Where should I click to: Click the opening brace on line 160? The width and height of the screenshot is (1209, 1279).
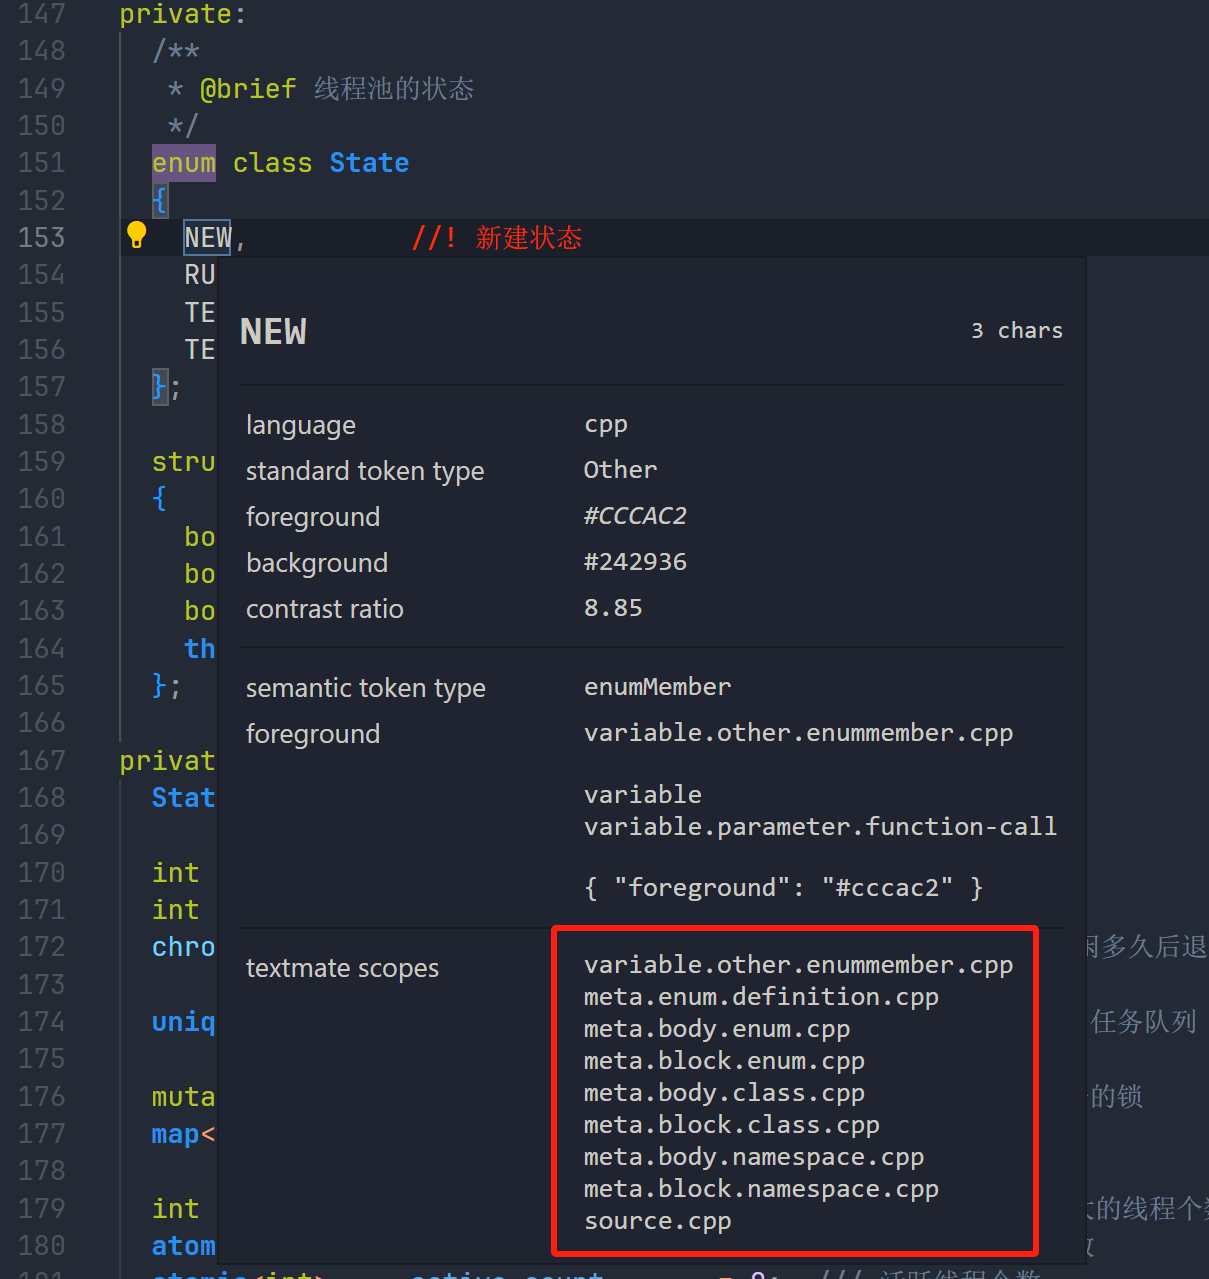160,499
